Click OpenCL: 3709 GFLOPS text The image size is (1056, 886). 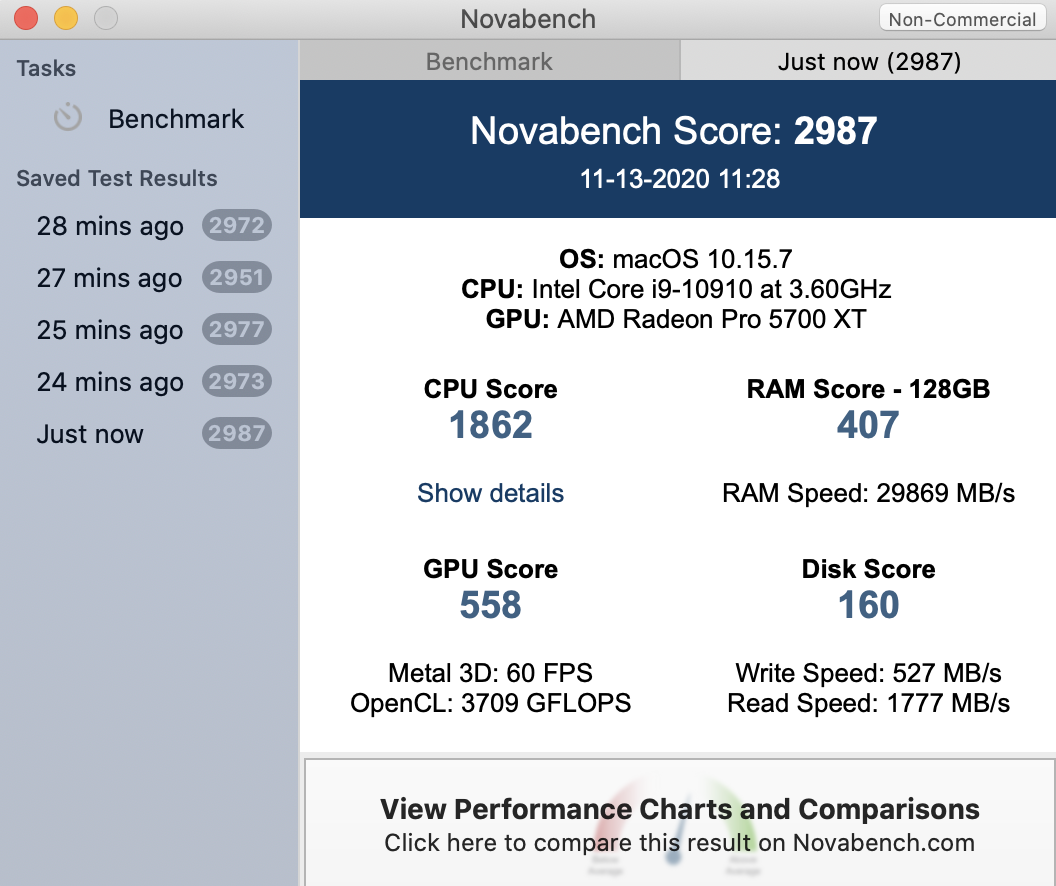(x=490, y=703)
